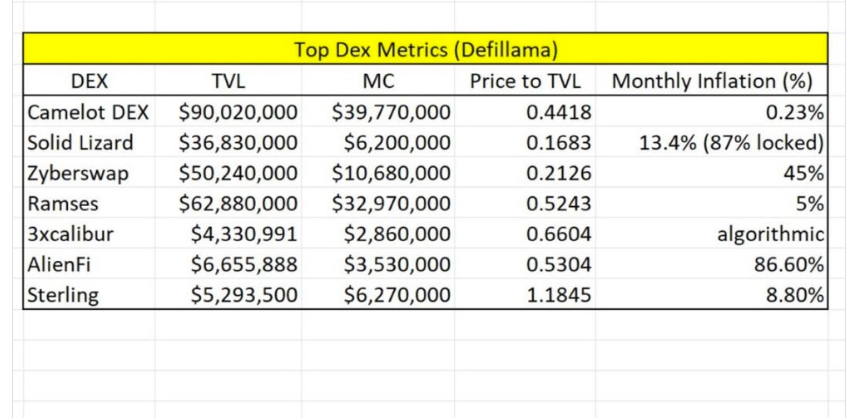This screenshot has width=849, height=418.
Task: Select the 'Camelot DEX' cell
Action: click(x=89, y=112)
